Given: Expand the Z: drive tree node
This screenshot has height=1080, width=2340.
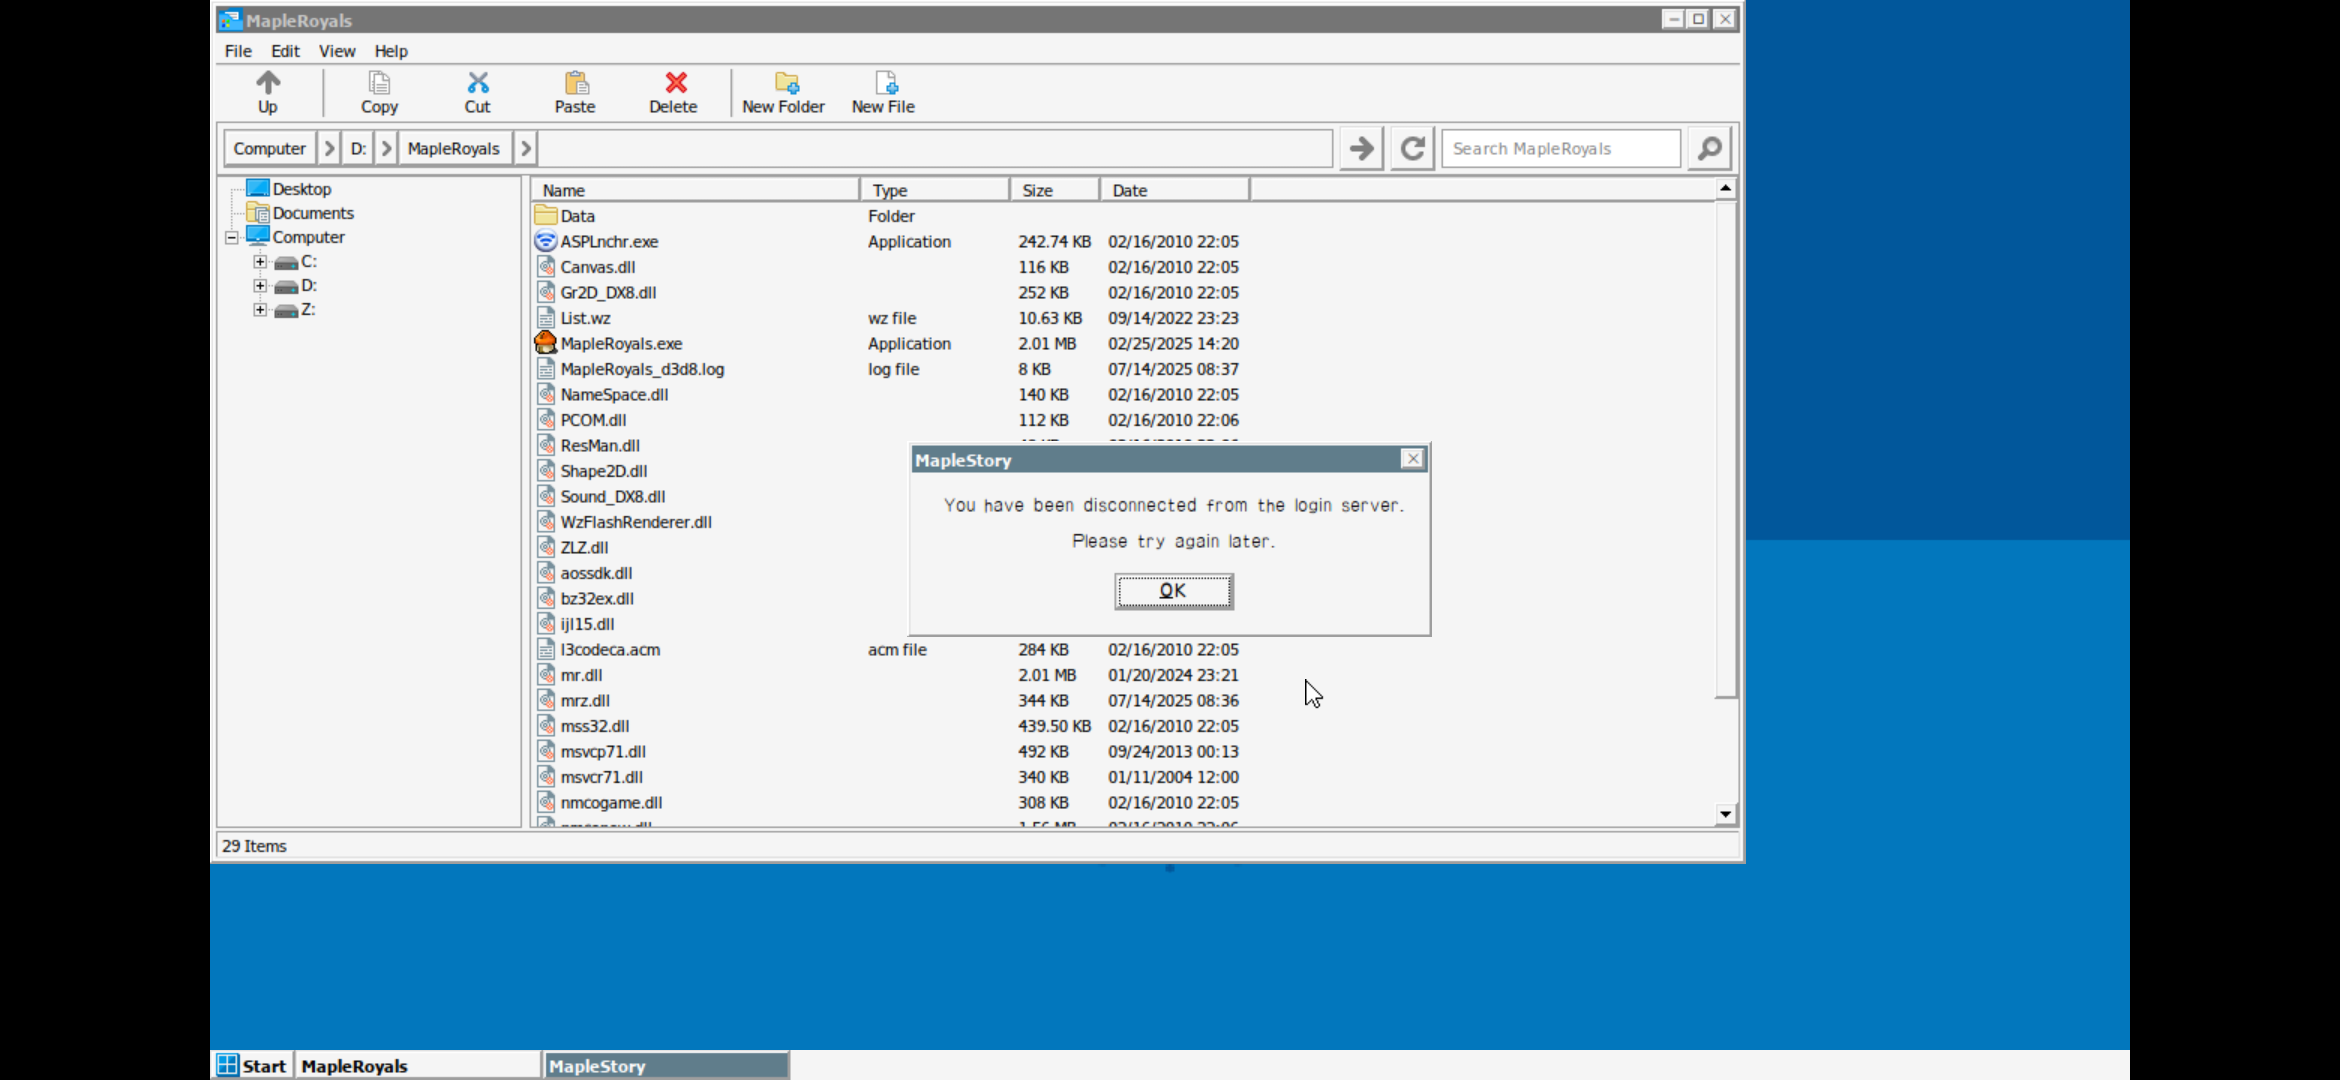Looking at the screenshot, I should tap(260, 310).
